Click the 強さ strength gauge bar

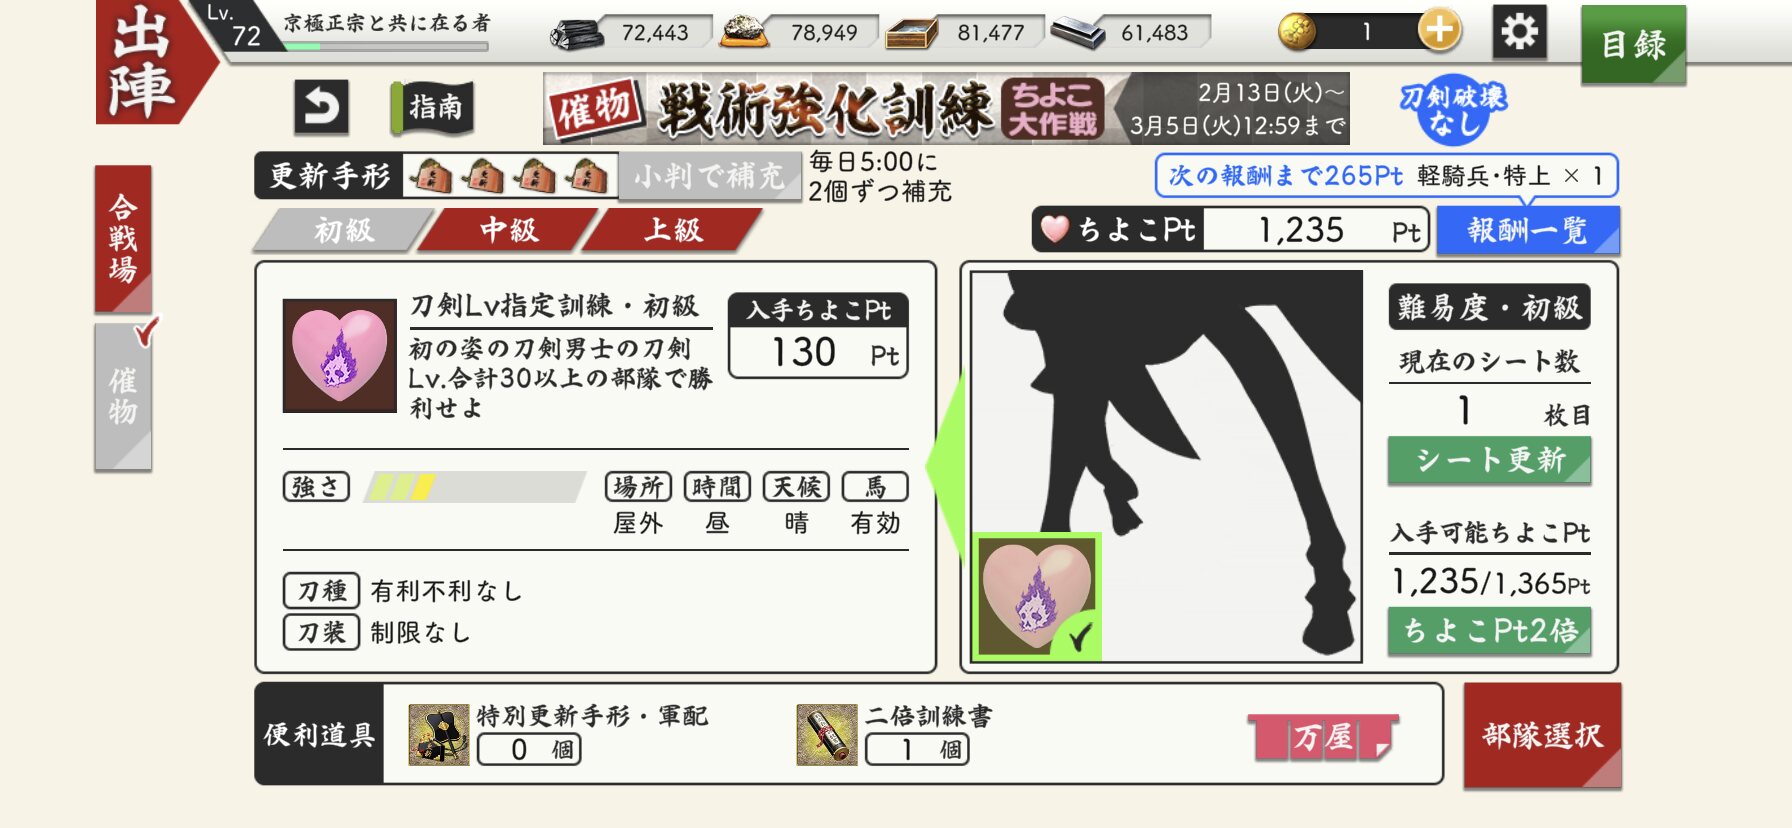475,487
